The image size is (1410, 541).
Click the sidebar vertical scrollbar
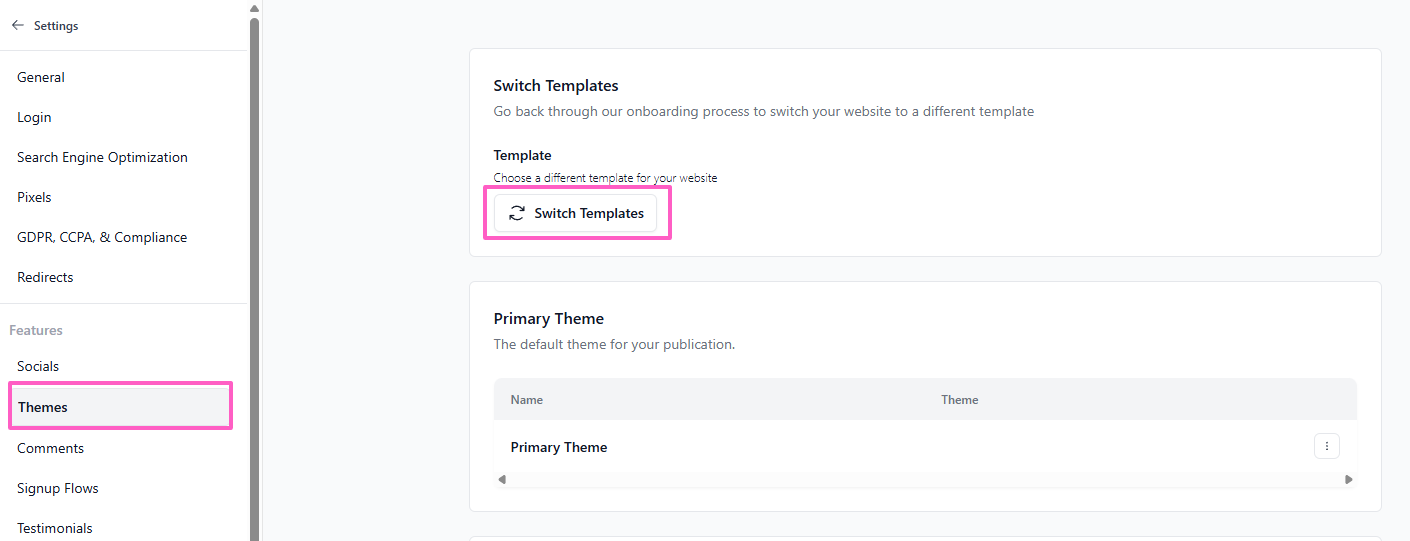(254, 270)
